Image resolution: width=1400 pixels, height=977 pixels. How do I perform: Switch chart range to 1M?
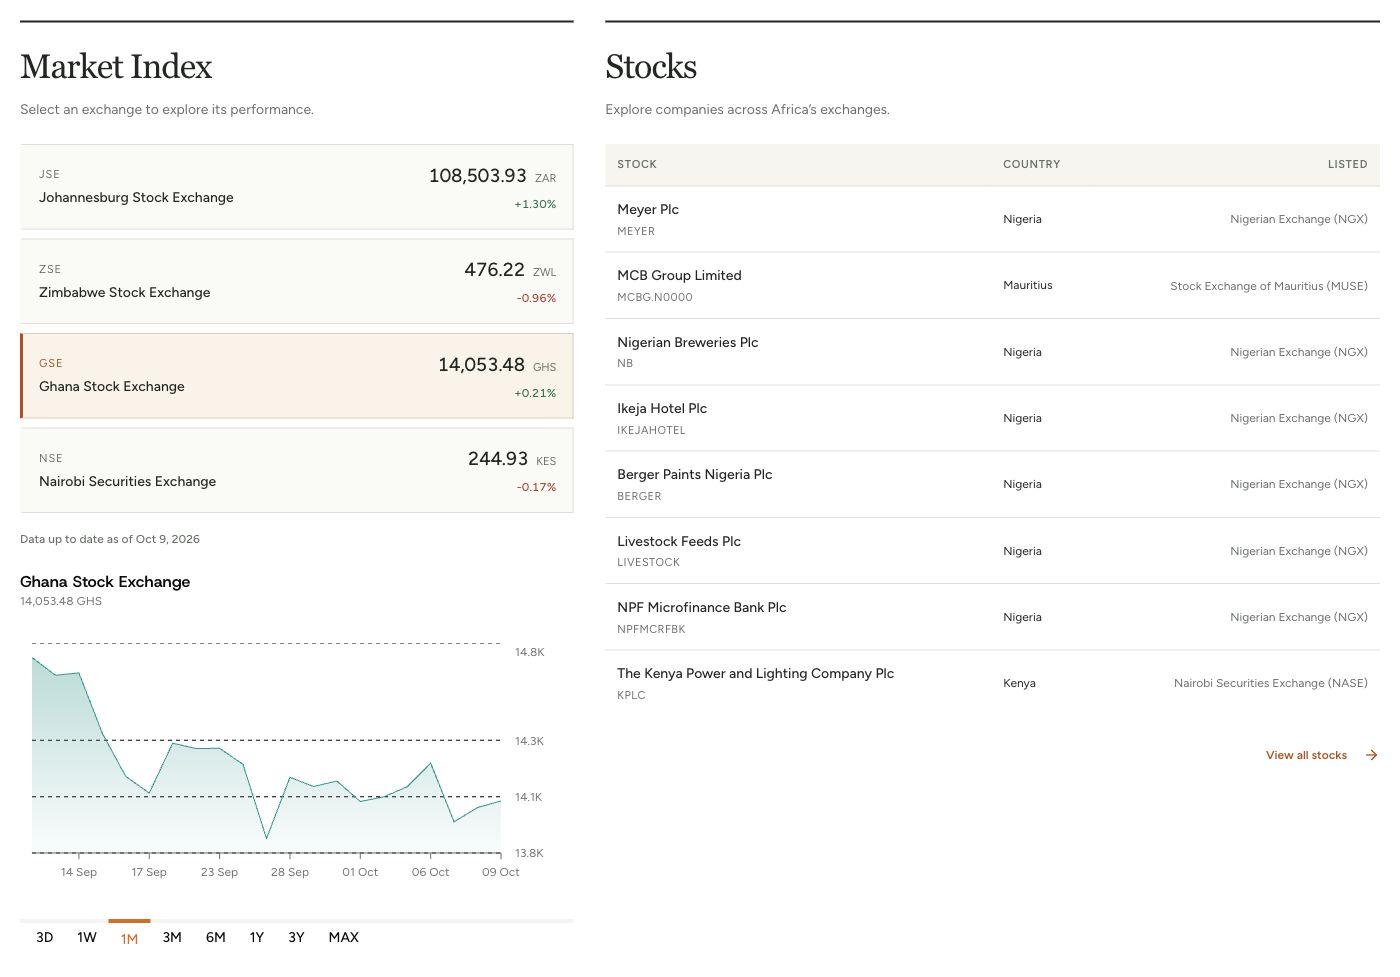pyautogui.click(x=129, y=938)
